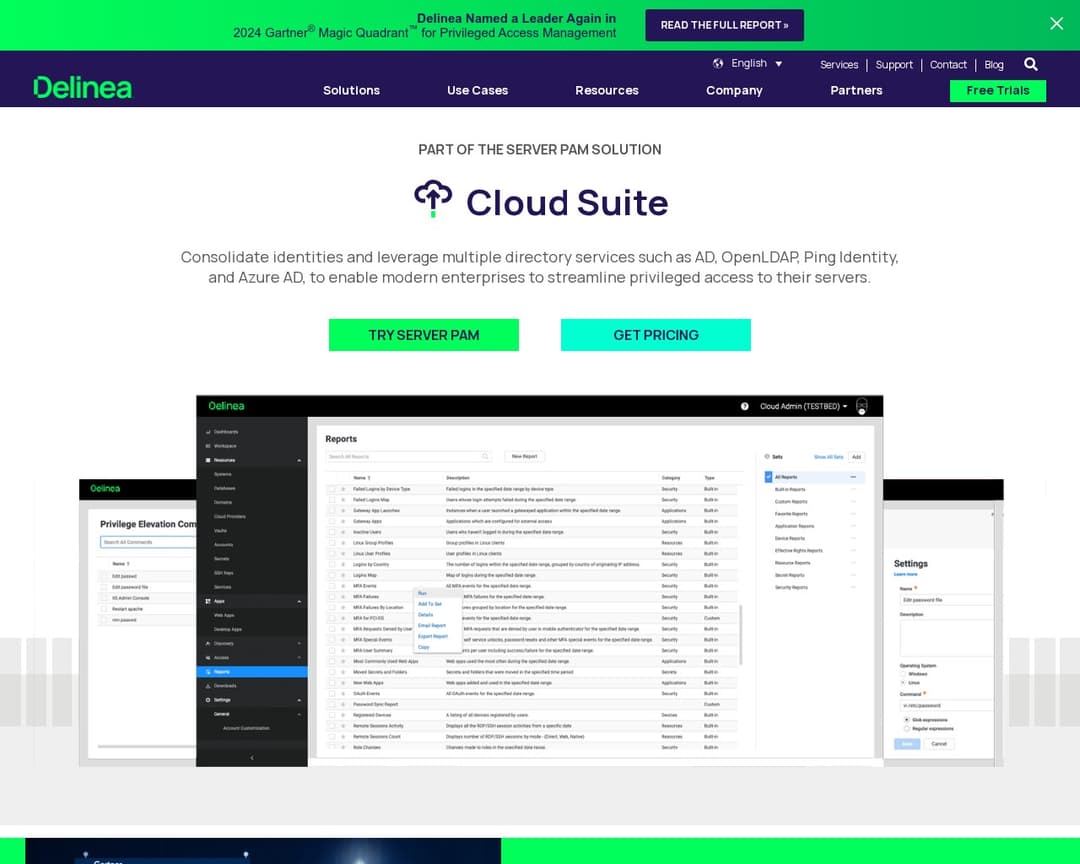The width and height of the screenshot is (1080, 864).
Task: Collapse the product sidebar with bottom chevron
Action: (251, 758)
